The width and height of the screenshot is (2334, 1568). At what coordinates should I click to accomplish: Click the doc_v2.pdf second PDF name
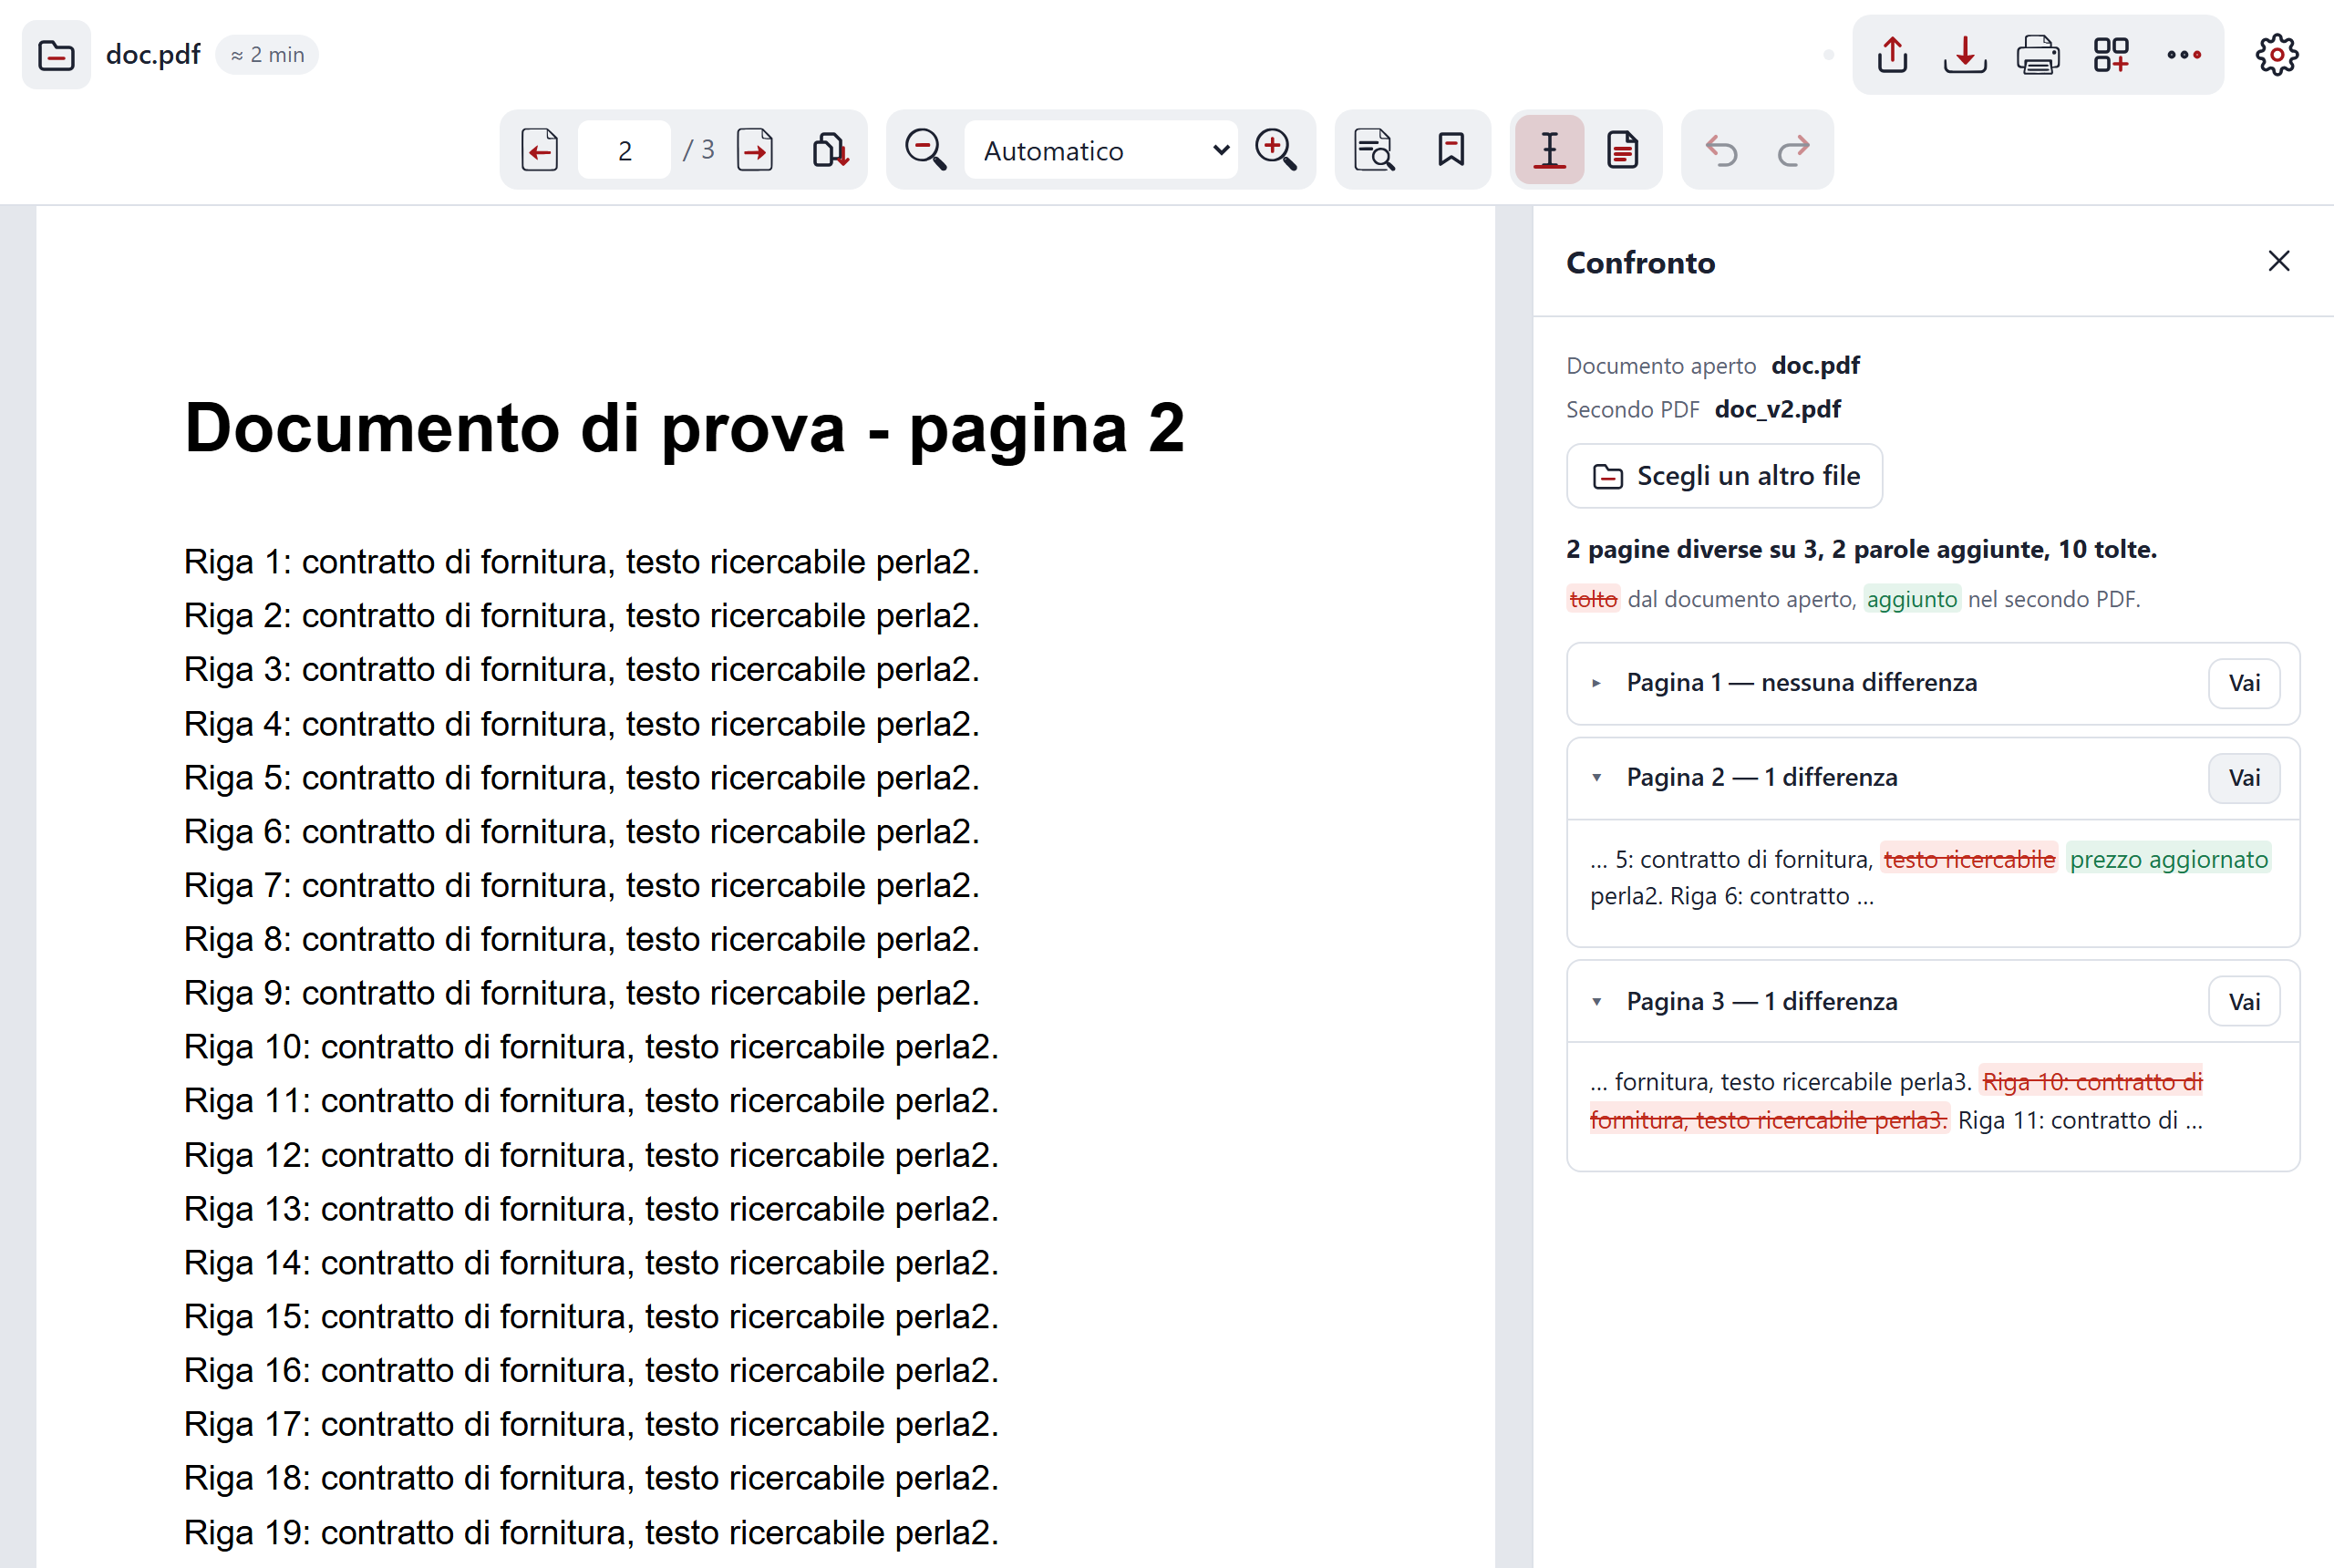point(1777,409)
